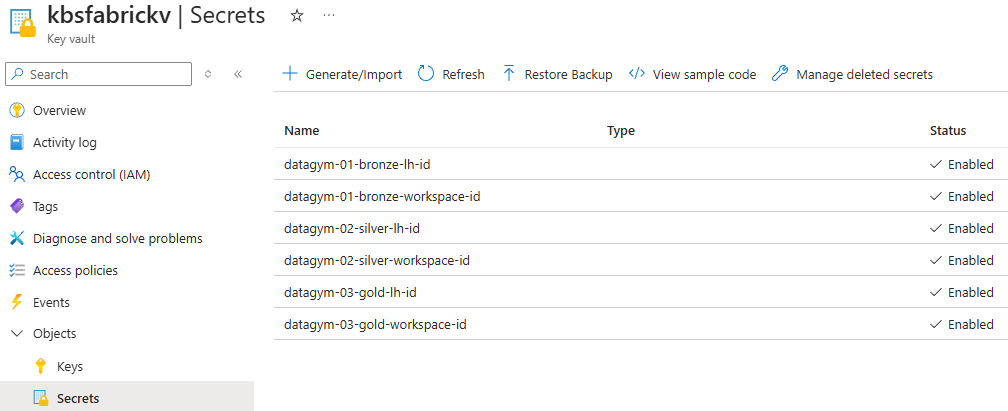Click the 'kbsfabrickv | Secrets' page title

(156, 15)
